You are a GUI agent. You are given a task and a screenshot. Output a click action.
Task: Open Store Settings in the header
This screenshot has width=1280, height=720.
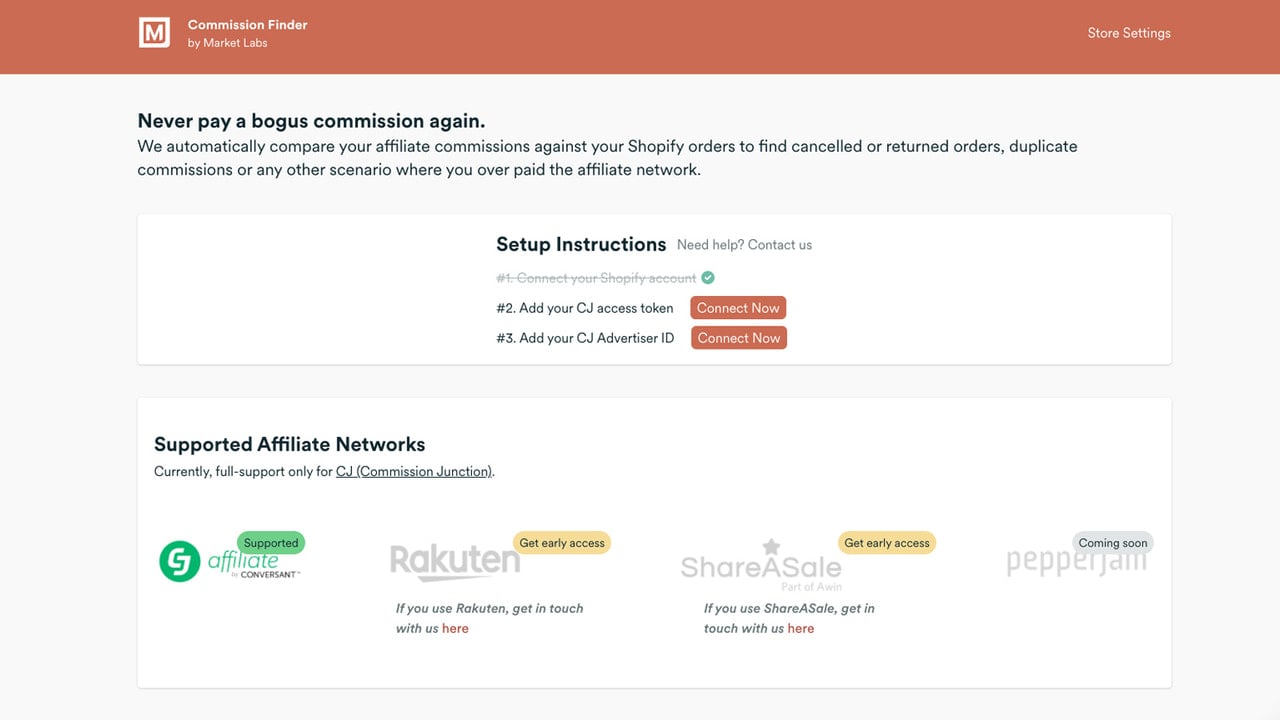click(1129, 33)
